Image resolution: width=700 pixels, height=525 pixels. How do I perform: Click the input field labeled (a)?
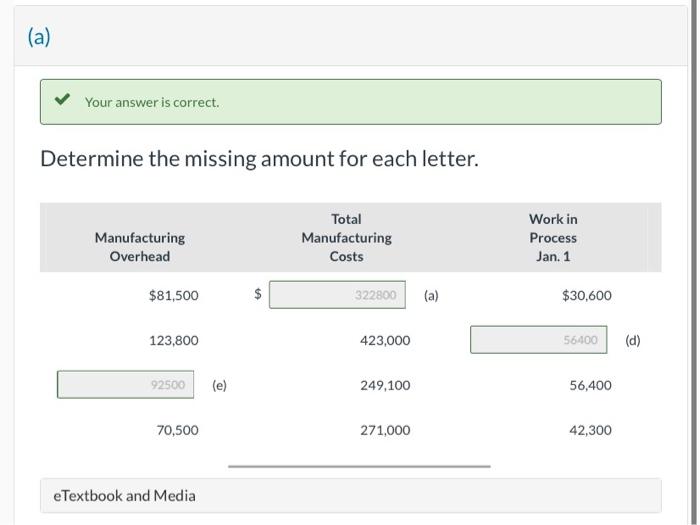pos(337,295)
